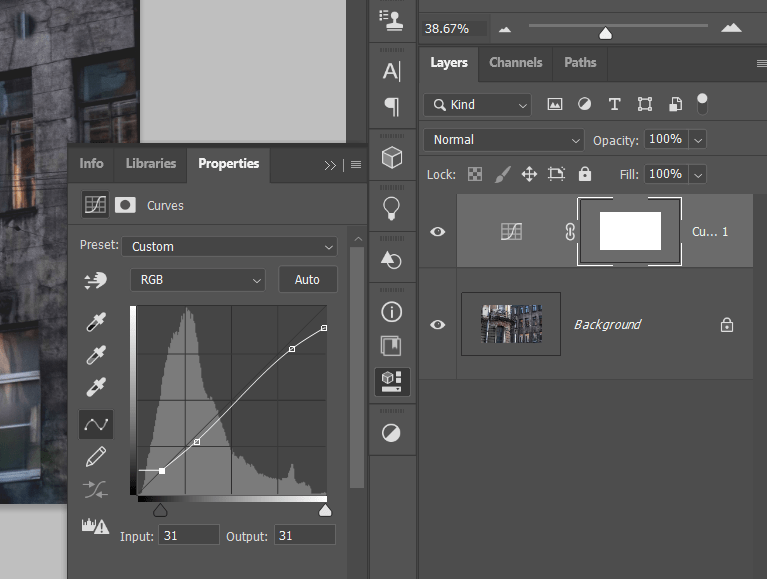Open the Character panel icon
The image size is (767, 579).
point(391,71)
